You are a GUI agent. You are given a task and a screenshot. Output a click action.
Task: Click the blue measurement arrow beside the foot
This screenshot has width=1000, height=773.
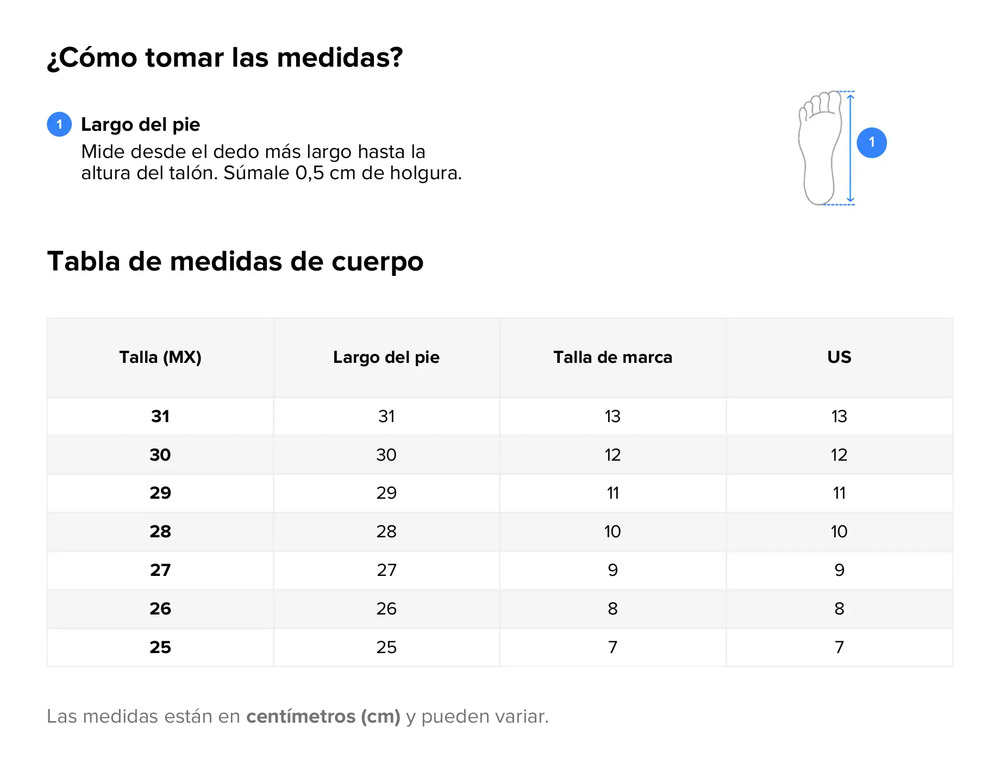click(850, 148)
